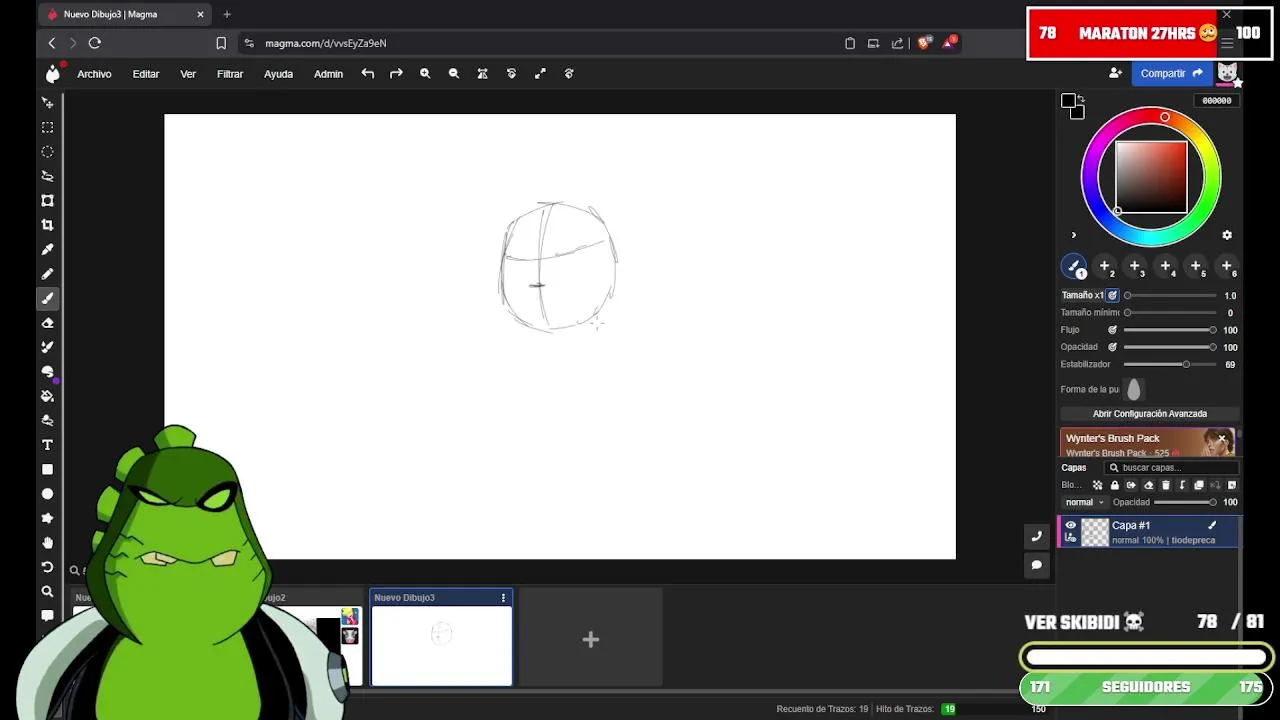Select the crop tool
This screenshot has height=720, width=1280.
pyautogui.click(x=47, y=225)
